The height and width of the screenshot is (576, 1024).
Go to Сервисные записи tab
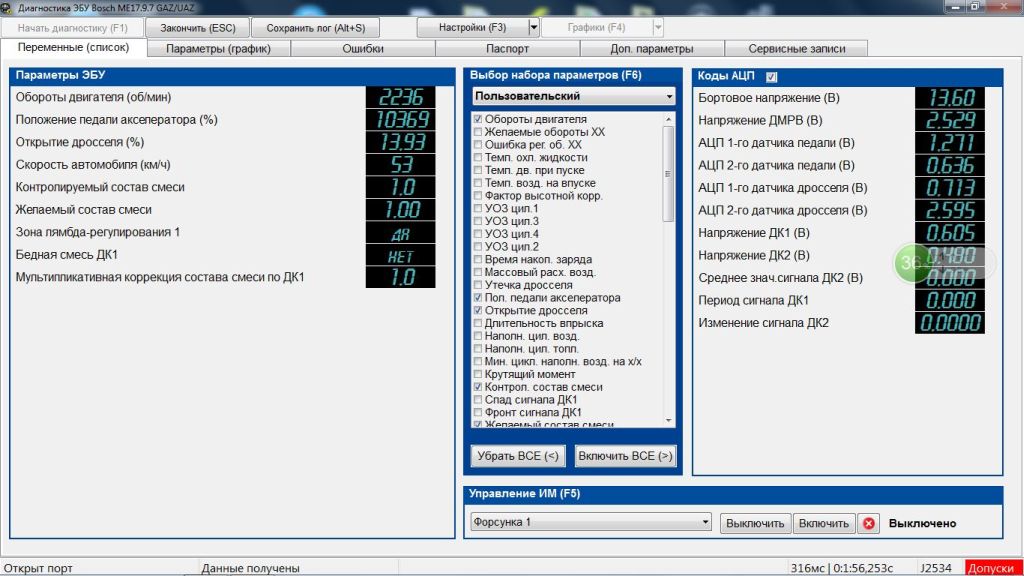[795, 48]
